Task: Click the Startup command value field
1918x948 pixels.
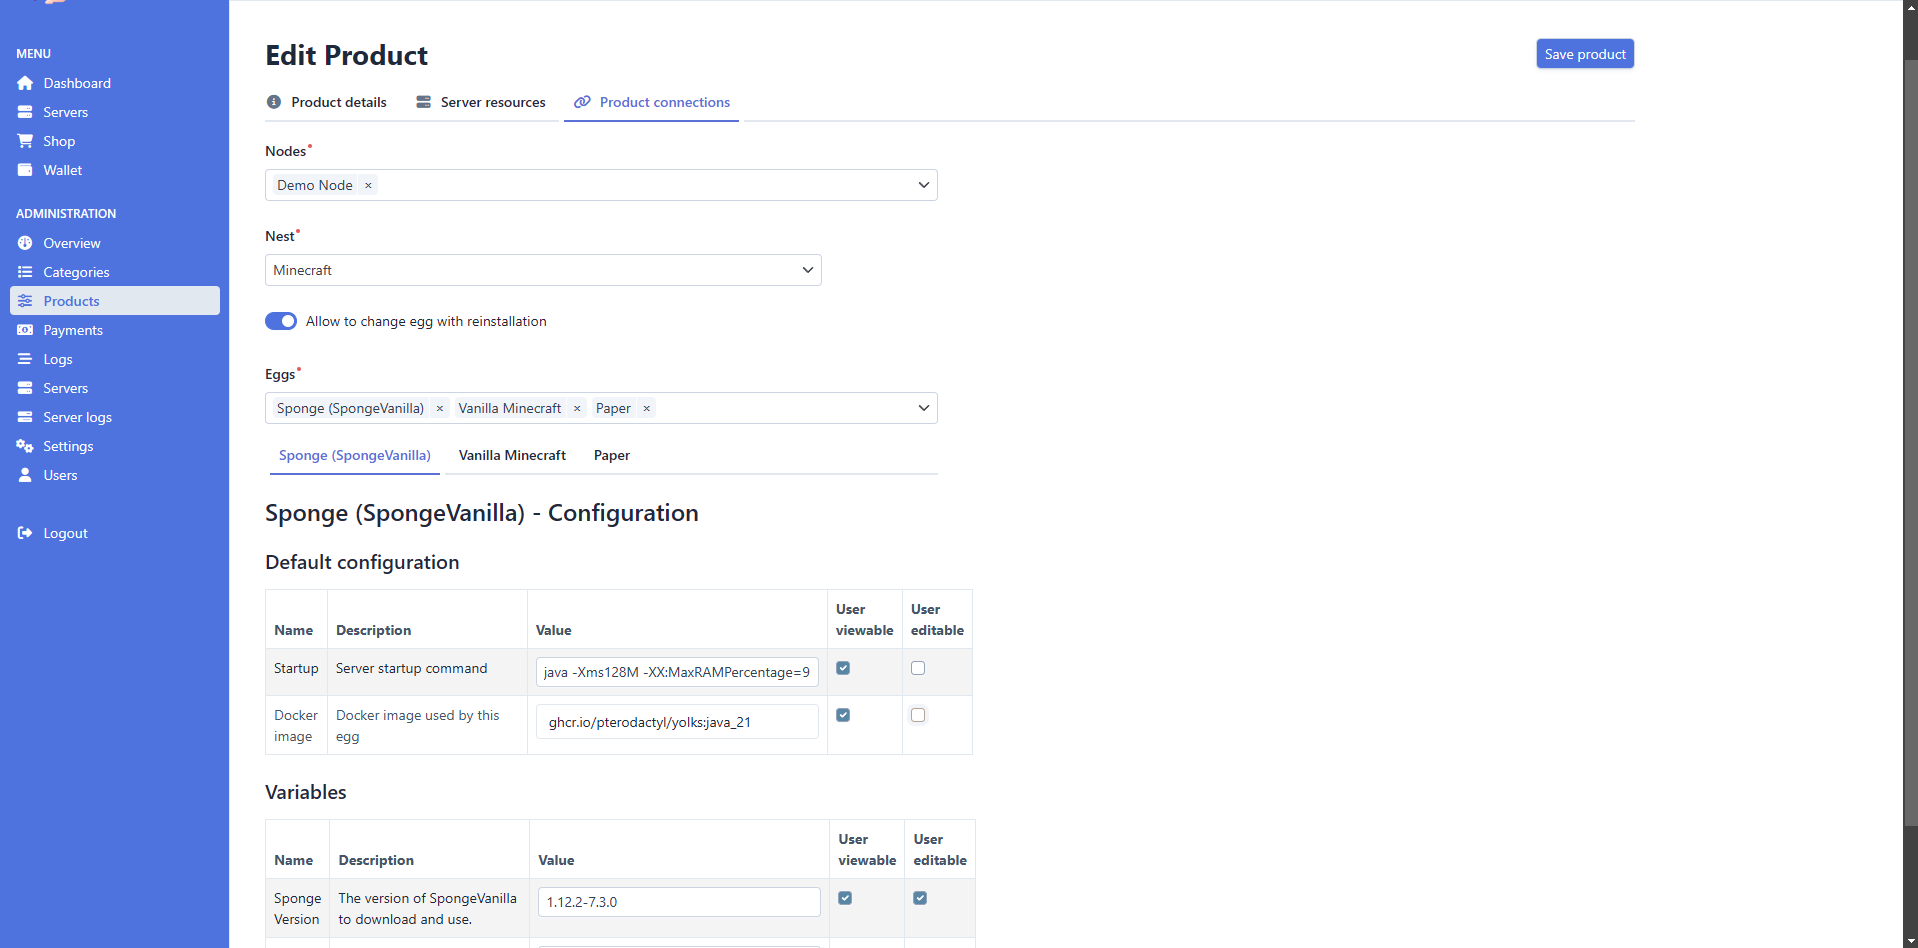Action: coord(677,672)
